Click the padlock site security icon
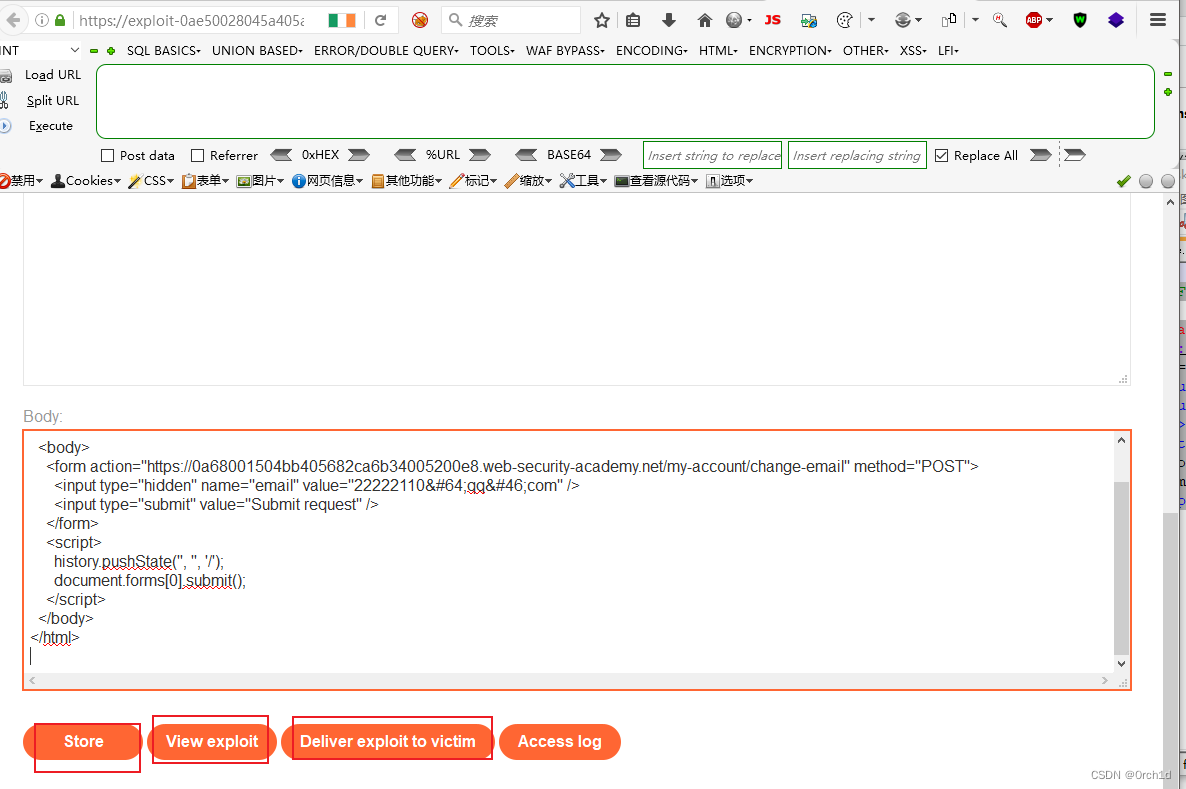1186x789 pixels. click(x=60, y=20)
